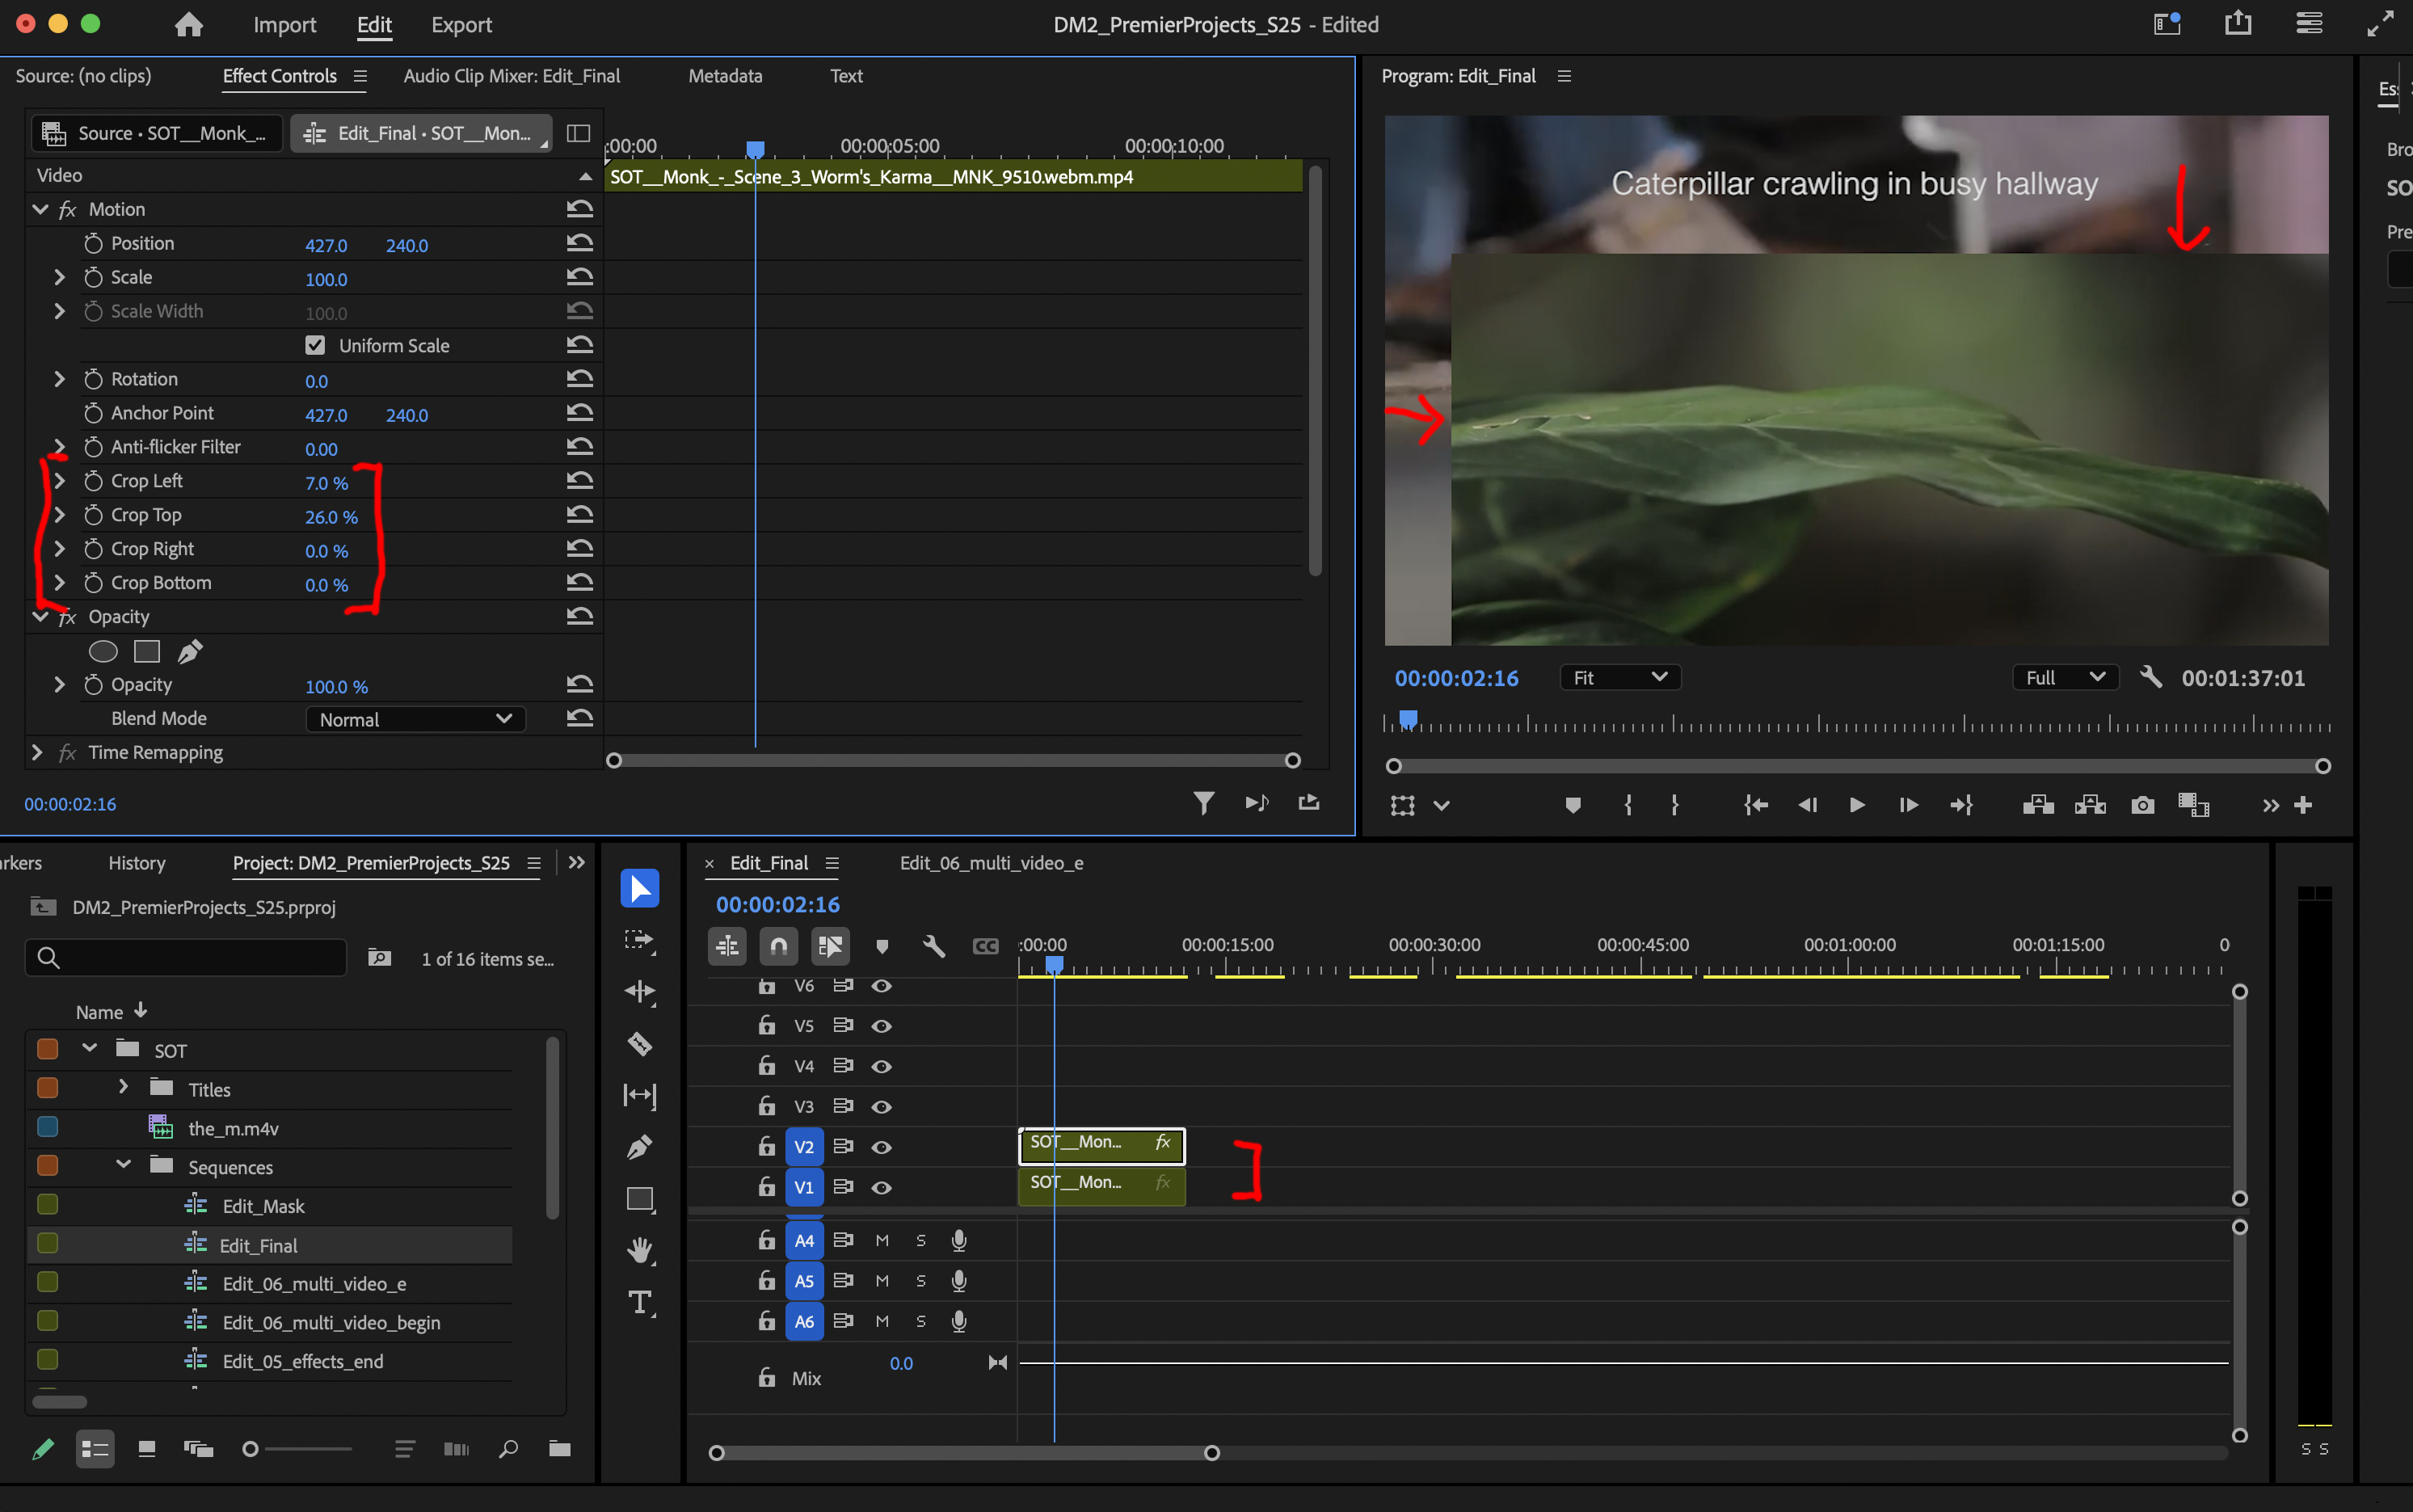Expand the Titles bin folder

coord(123,1087)
